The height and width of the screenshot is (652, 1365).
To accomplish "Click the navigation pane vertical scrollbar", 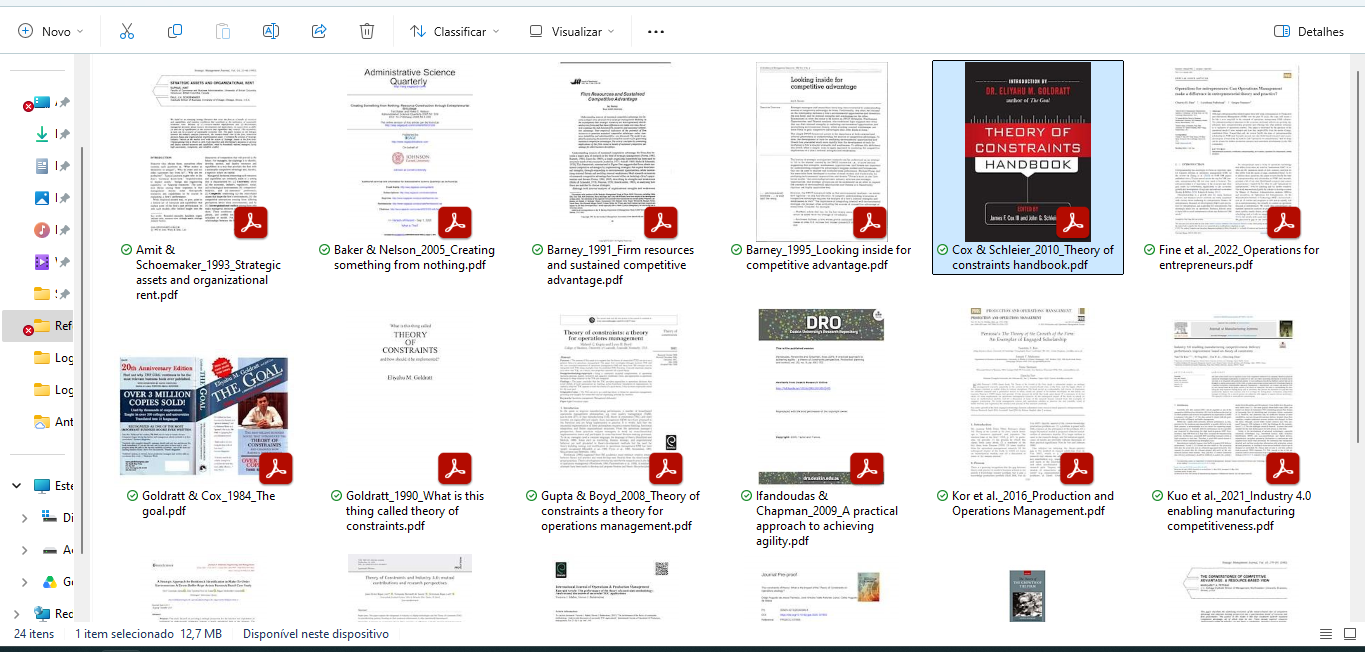I will (84, 350).
